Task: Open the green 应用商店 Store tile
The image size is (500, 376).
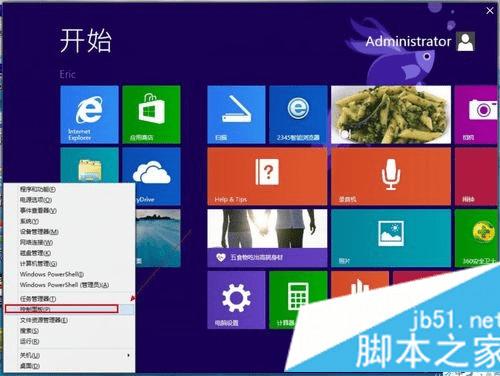Action: [x=151, y=114]
